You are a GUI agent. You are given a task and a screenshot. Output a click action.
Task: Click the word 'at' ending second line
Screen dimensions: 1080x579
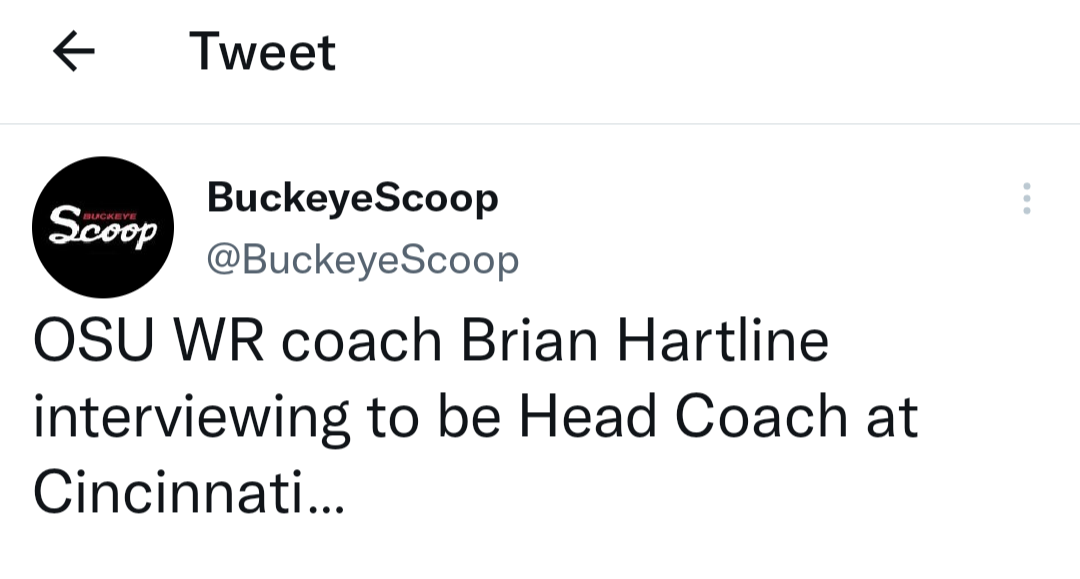[892, 418]
